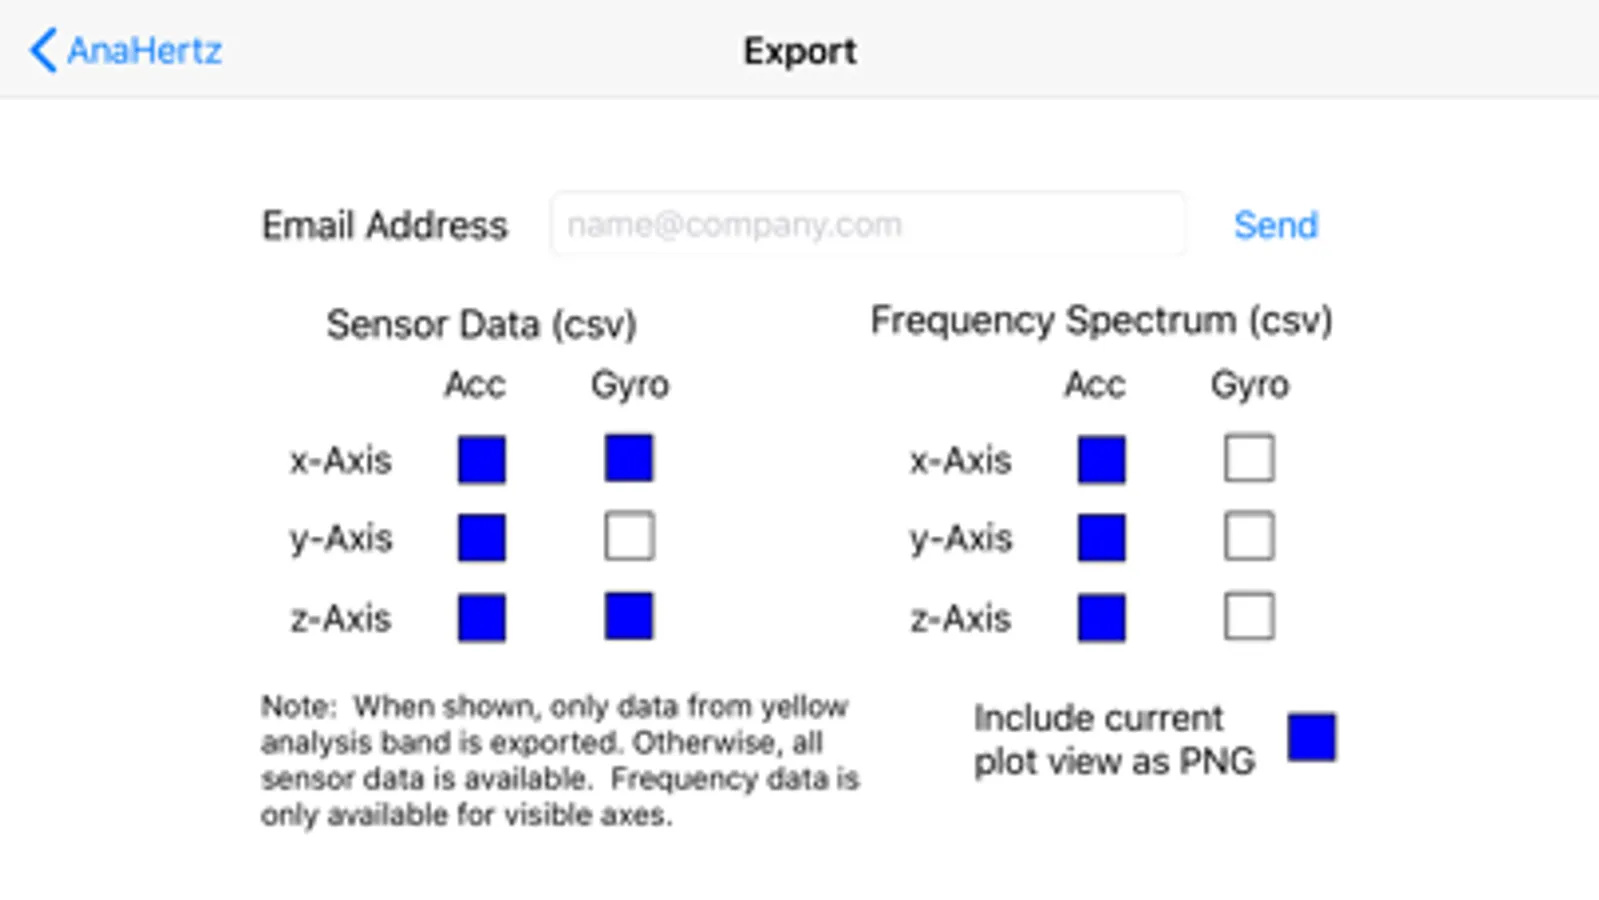Uncheck Sensor Data Acc z-Axis checkbox
Image resolution: width=1599 pixels, height=900 pixels.
481,617
